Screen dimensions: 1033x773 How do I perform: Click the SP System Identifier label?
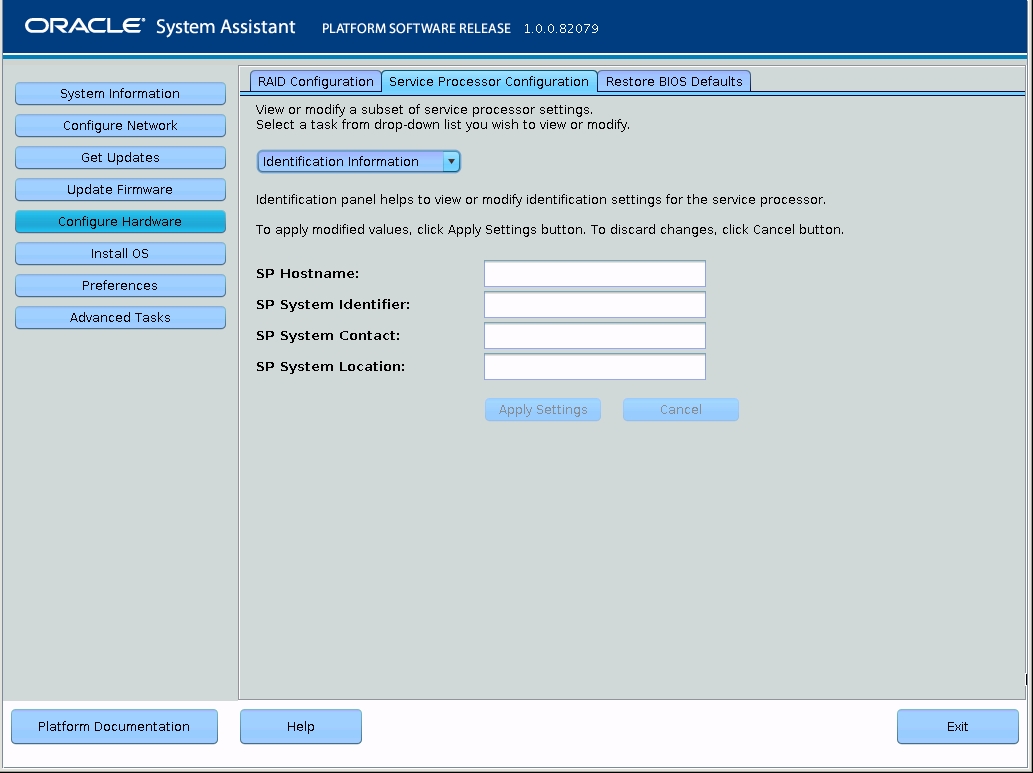pos(333,304)
